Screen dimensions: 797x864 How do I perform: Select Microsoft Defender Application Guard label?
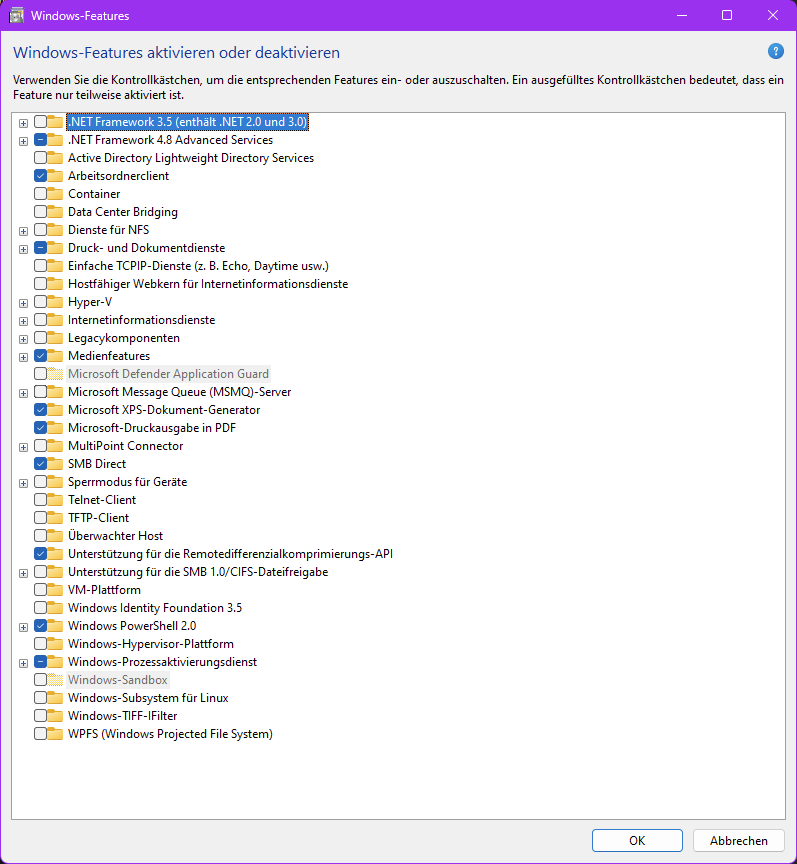[168, 374]
